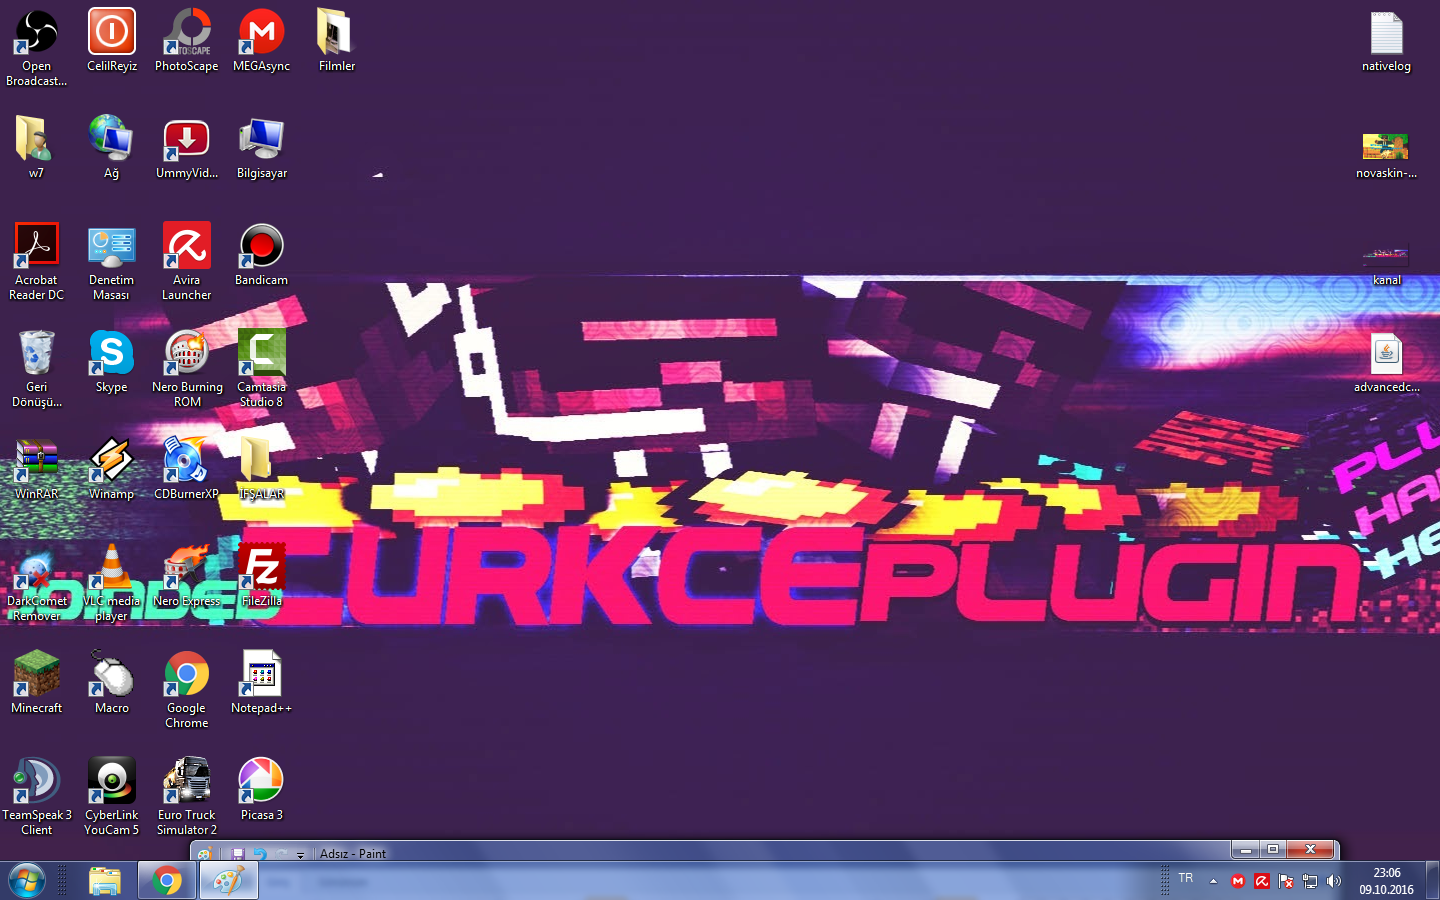Switch to Paint on the taskbar

pos(229,881)
